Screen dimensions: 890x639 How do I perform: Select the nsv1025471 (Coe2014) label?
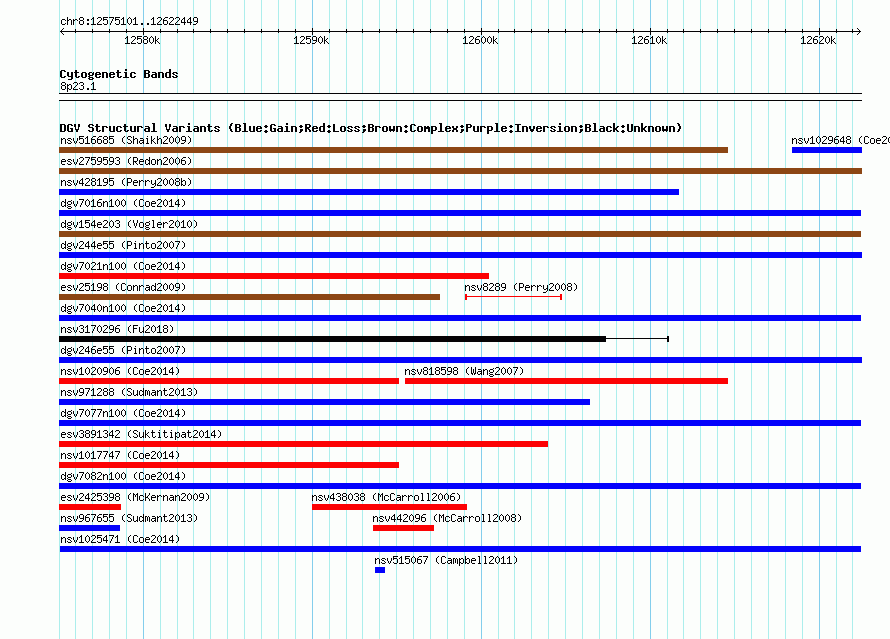[x=120, y=539]
